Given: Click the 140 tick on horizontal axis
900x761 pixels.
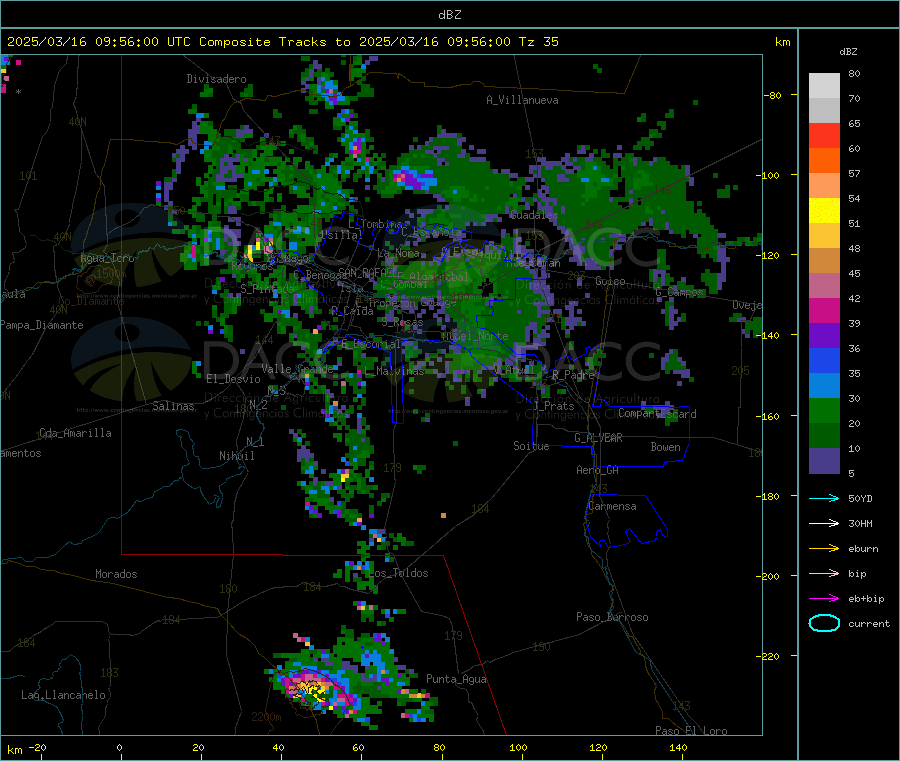Looking at the screenshot, I should 678,747.
